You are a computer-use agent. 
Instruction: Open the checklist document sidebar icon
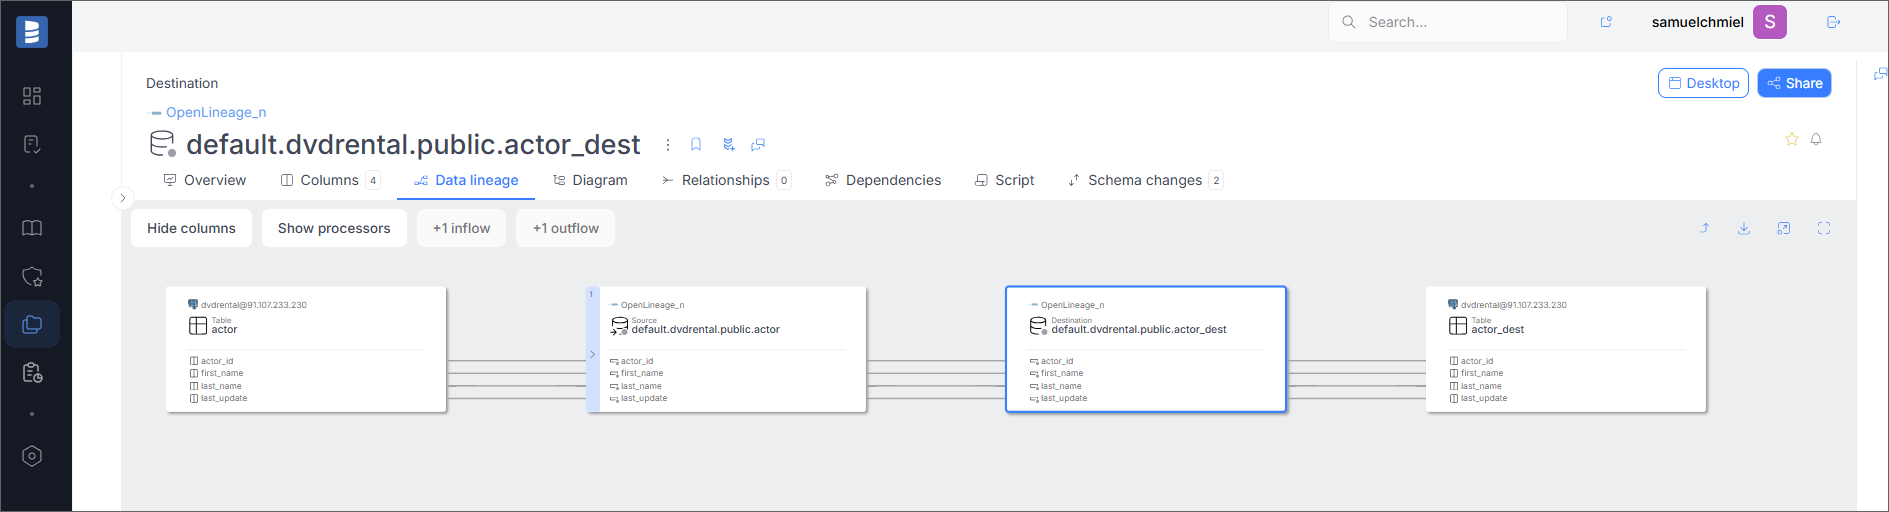(32, 145)
